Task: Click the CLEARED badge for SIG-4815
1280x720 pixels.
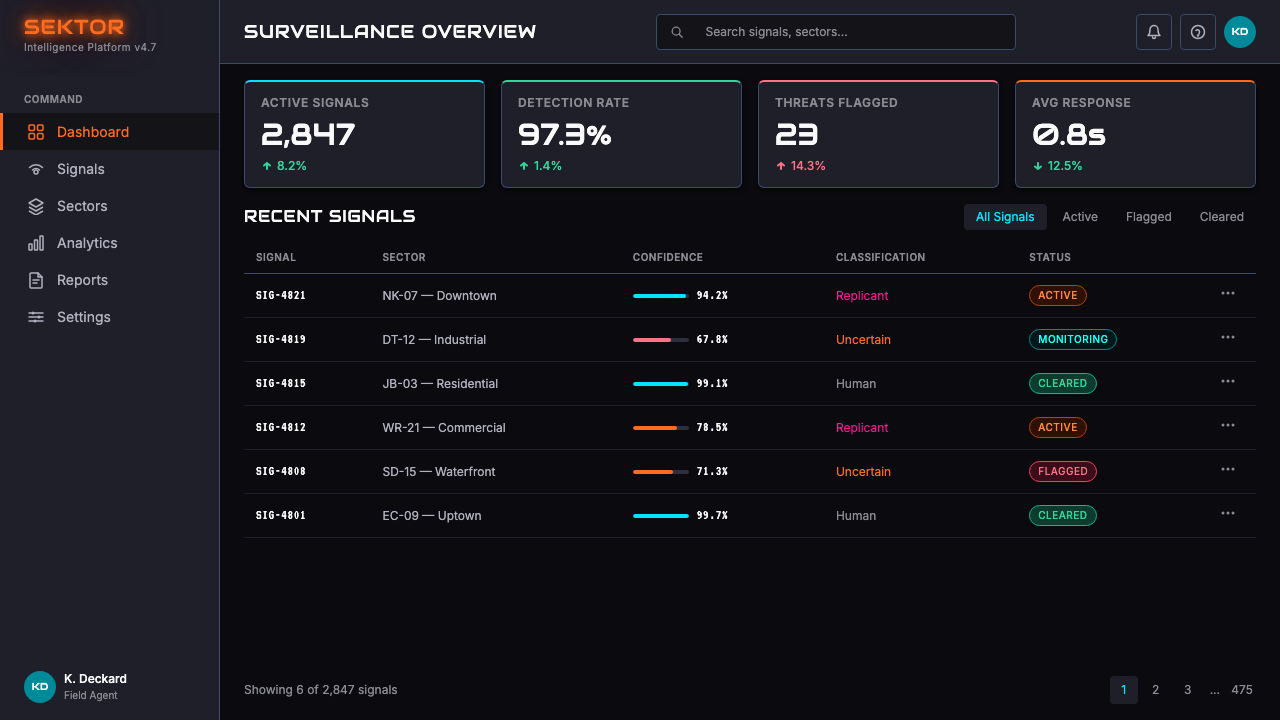Action: (x=1063, y=384)
